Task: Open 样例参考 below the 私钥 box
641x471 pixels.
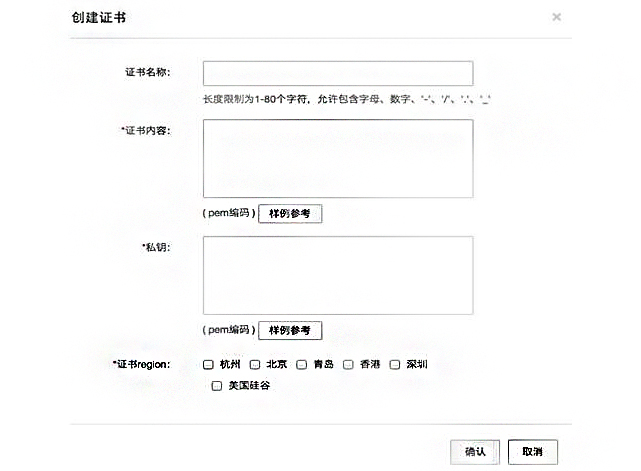Action: (x=290, y=330)
